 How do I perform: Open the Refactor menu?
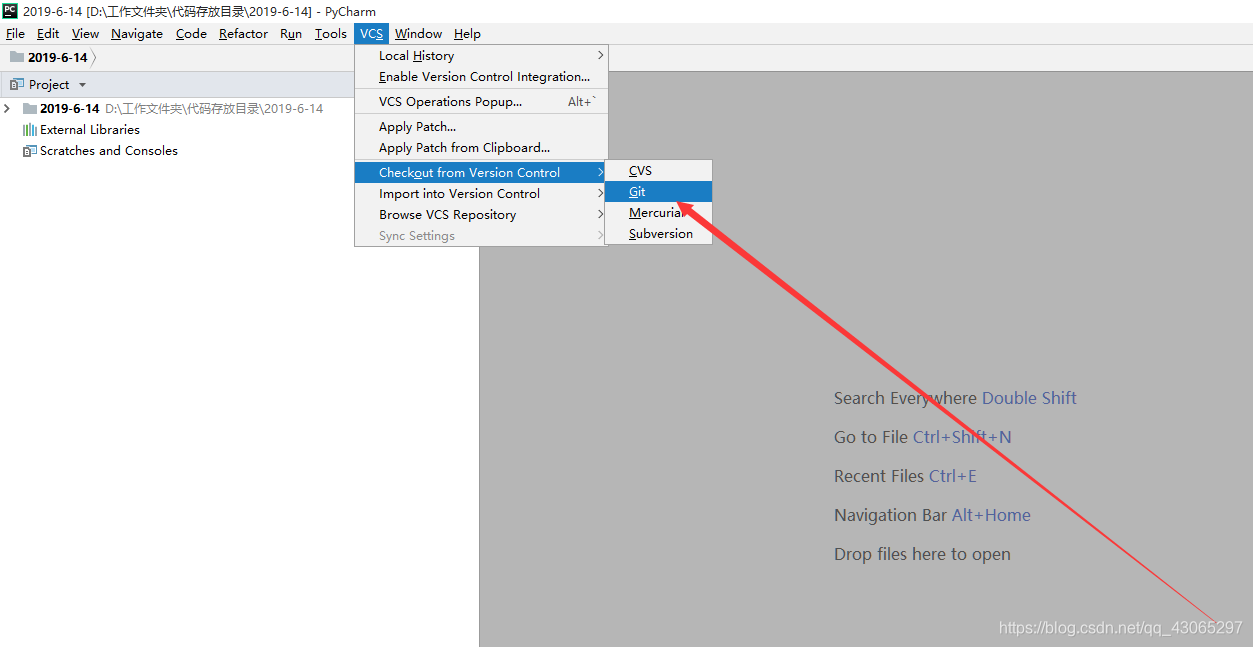(x=243, y=33)
